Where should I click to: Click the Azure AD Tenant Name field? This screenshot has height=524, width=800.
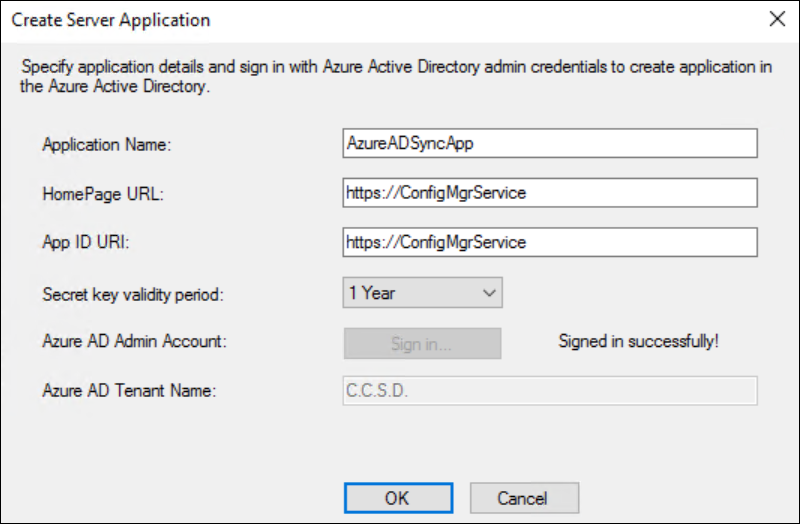(550, 391)
